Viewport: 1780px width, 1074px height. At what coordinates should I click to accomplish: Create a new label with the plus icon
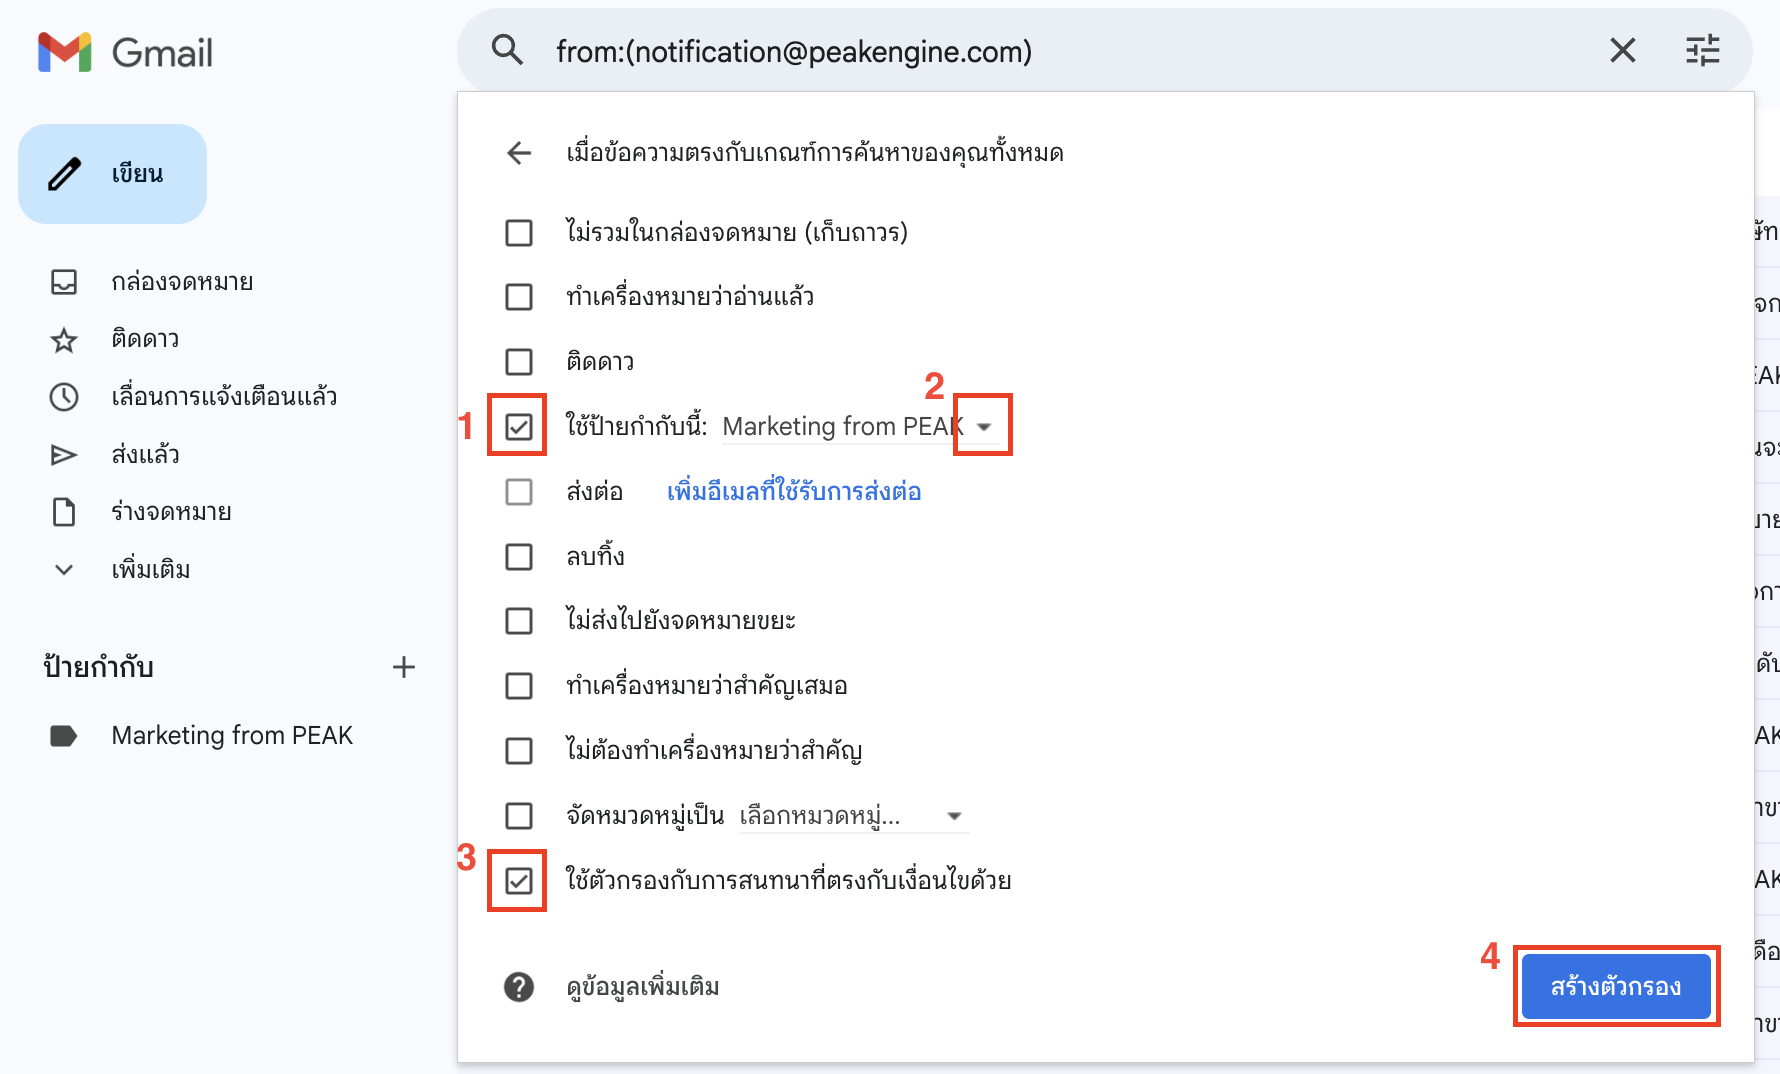[x=404, y=667]
